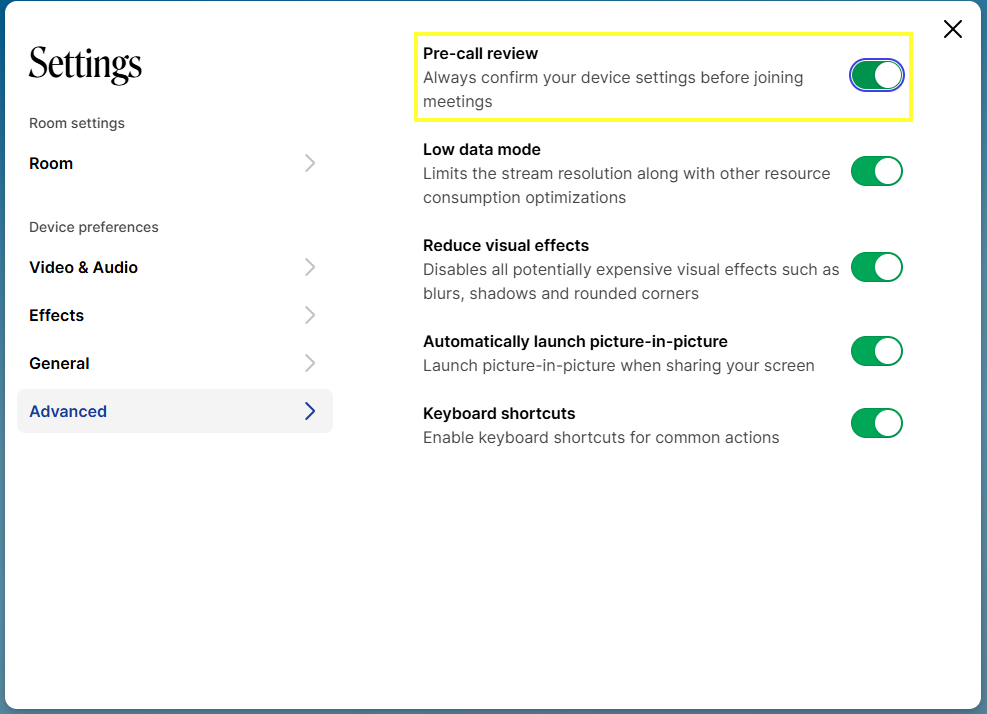Open Video & Audio preferences
Image resolution: width=987 pixels, height=714 pixels.
tap(175, 267)
